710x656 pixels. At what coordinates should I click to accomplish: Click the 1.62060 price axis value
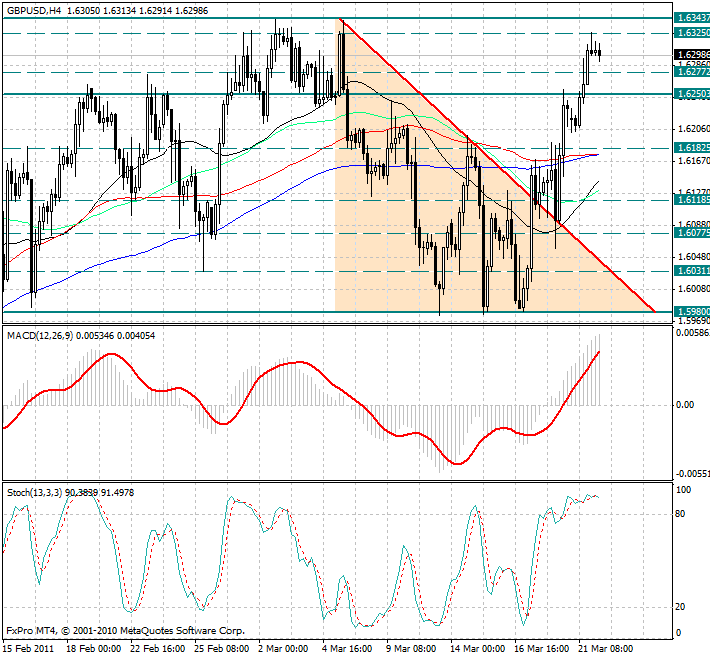693,129
